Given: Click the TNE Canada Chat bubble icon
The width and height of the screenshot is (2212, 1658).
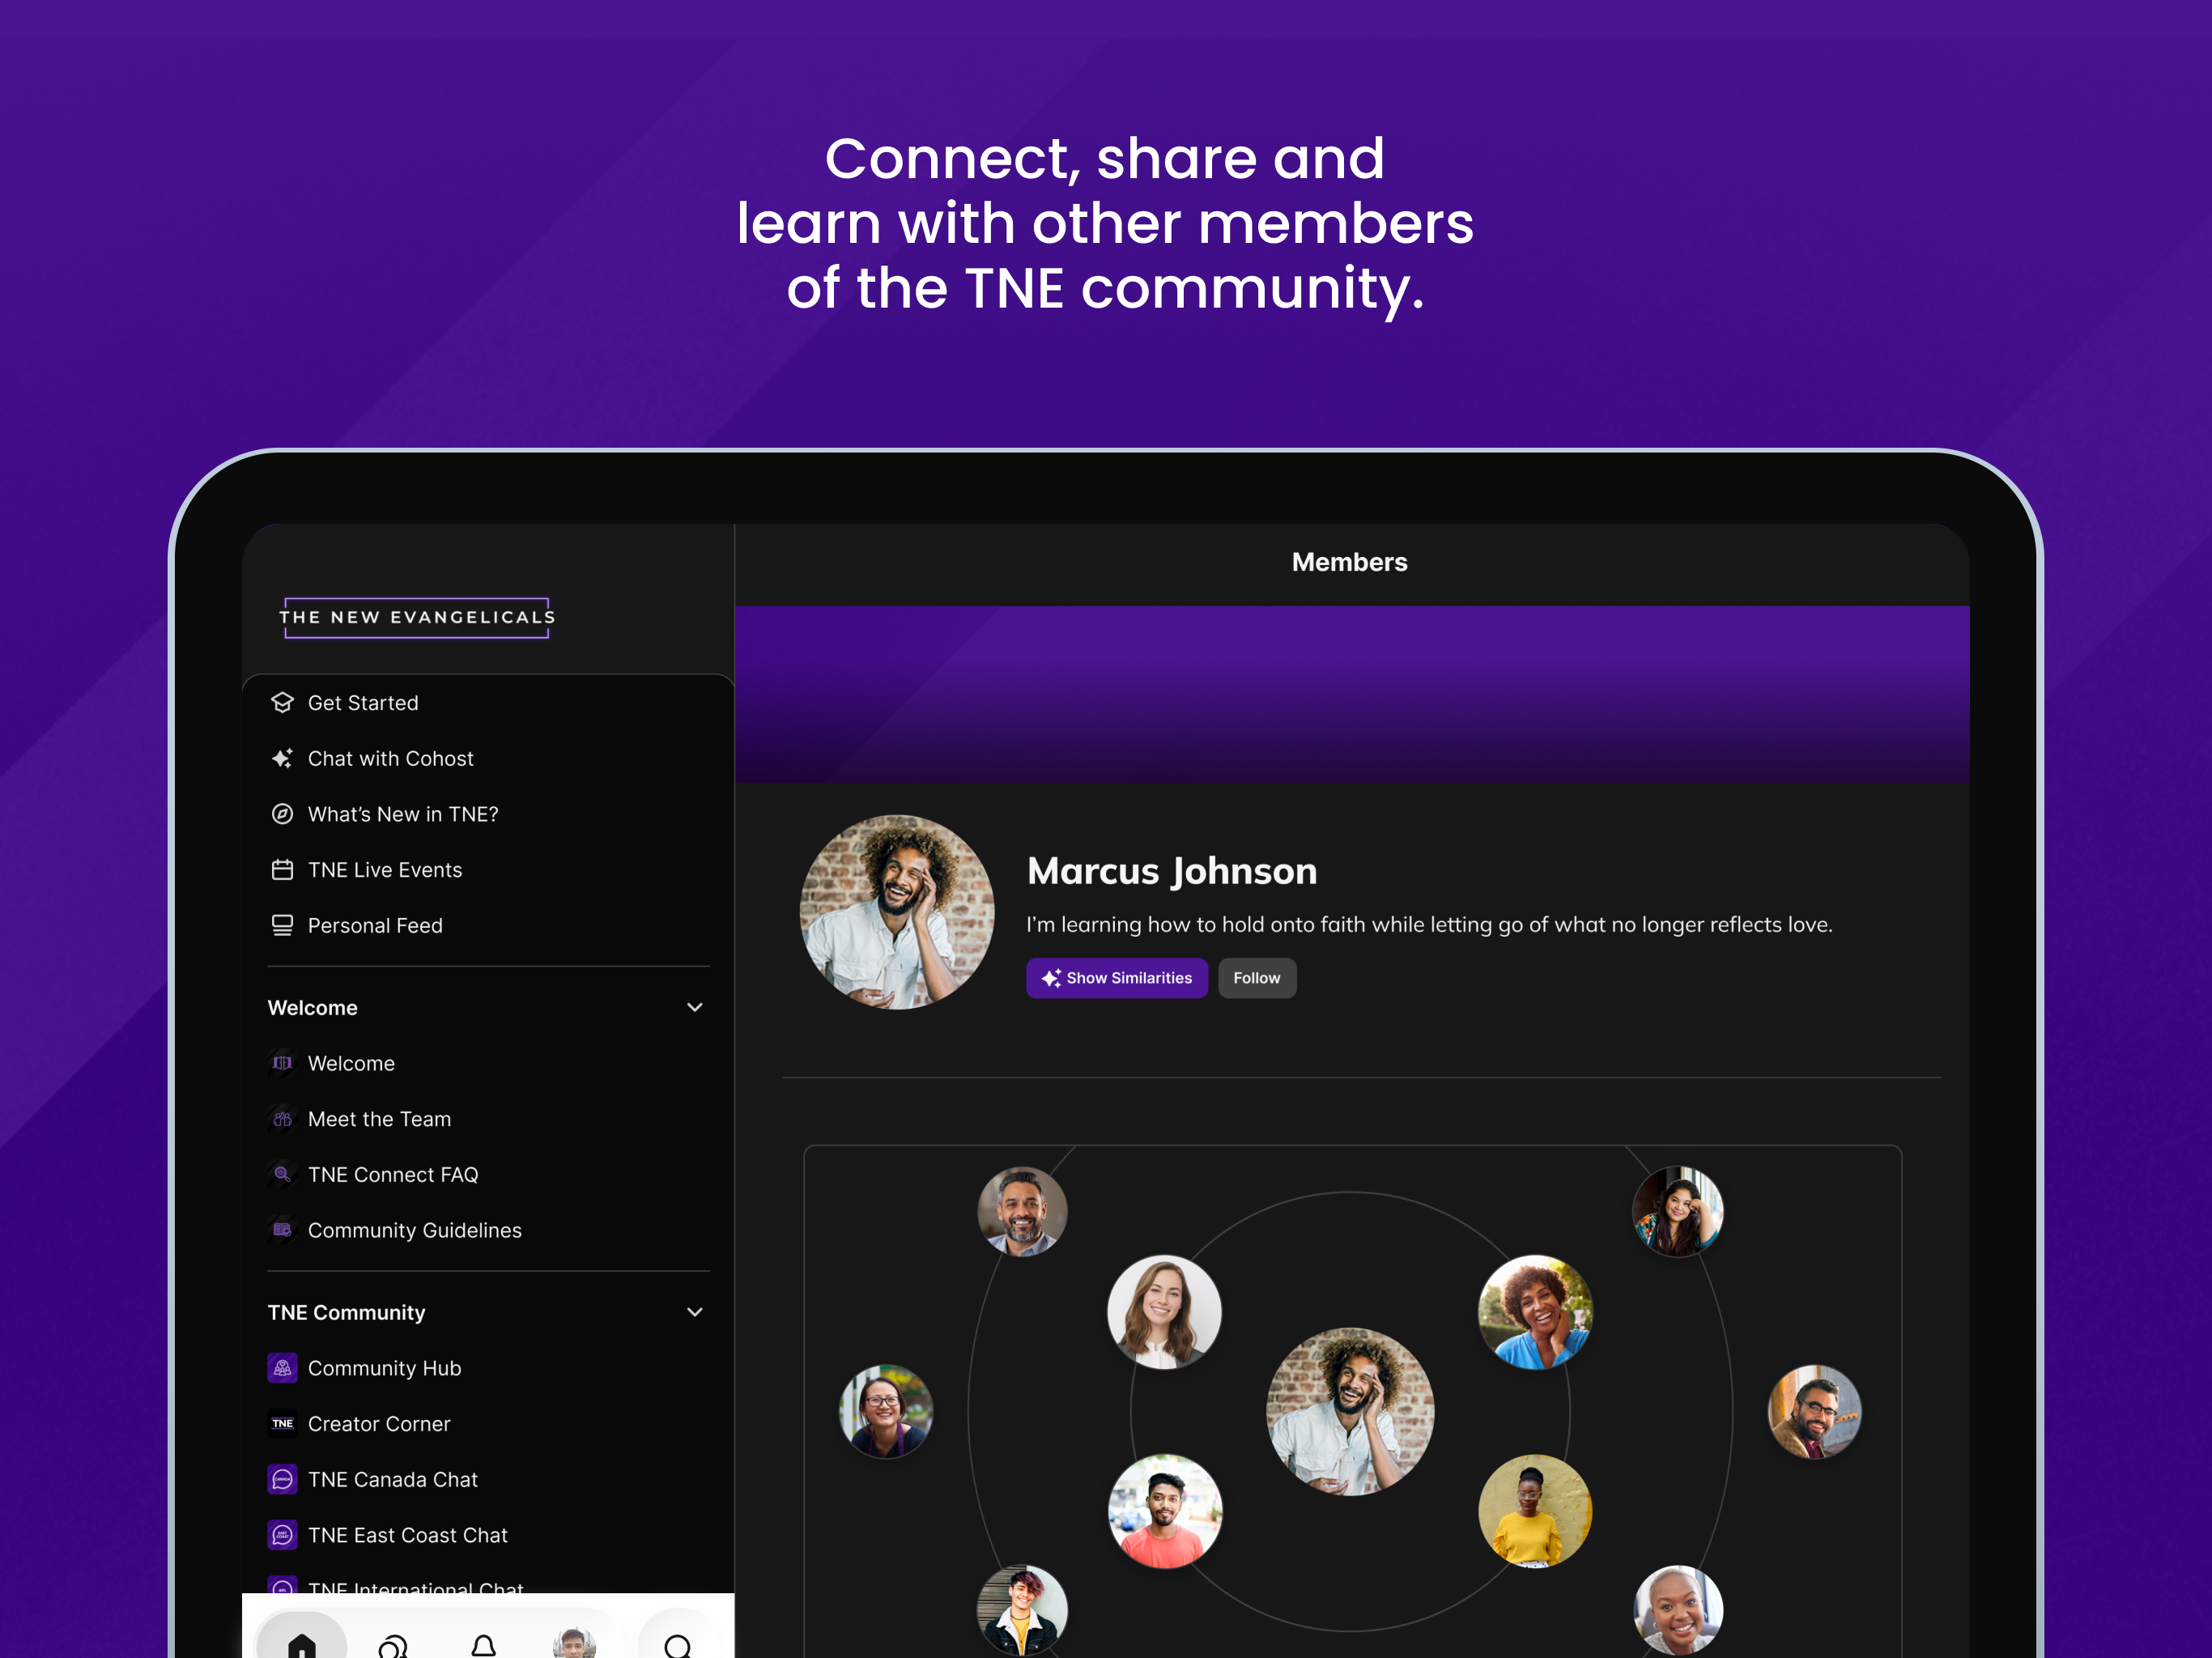Looking at the screenshot, I should 282,1479.
